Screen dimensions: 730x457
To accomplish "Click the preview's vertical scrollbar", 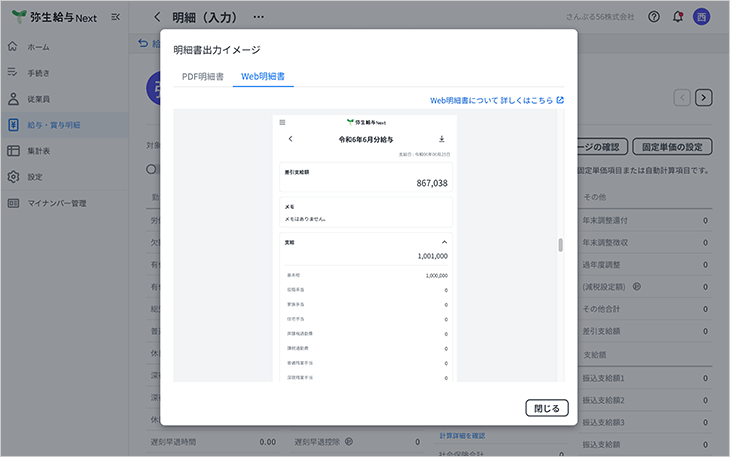I will coord(560,245).
